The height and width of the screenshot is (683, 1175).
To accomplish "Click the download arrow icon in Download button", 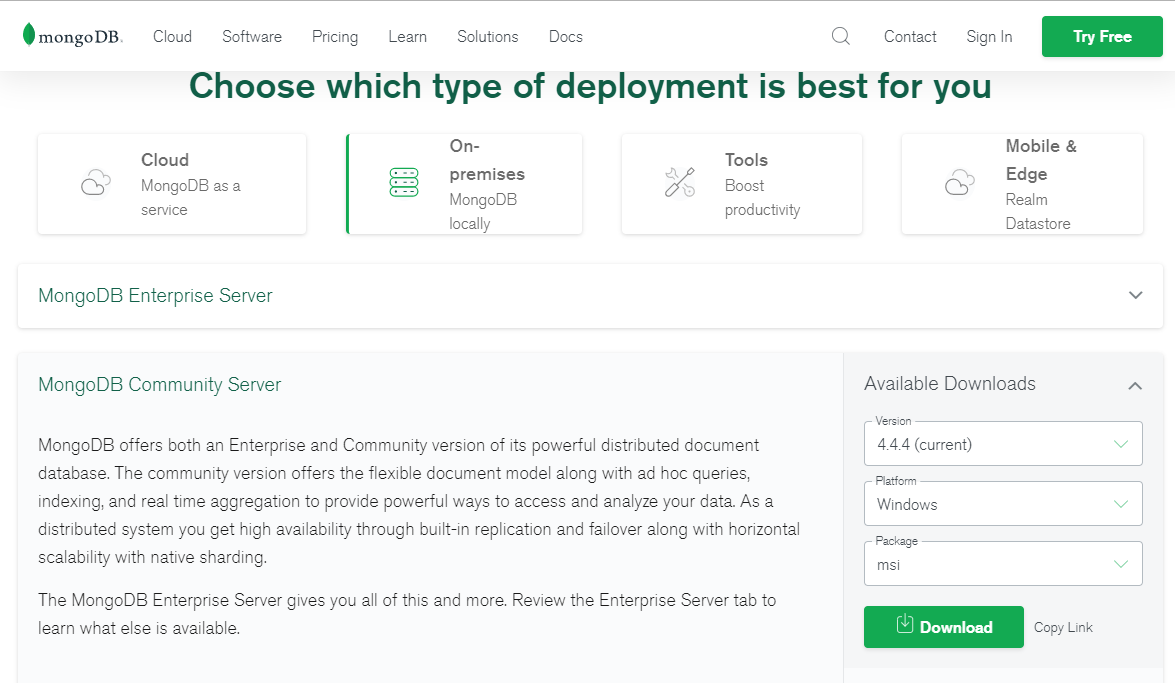I will click(904, 624).
